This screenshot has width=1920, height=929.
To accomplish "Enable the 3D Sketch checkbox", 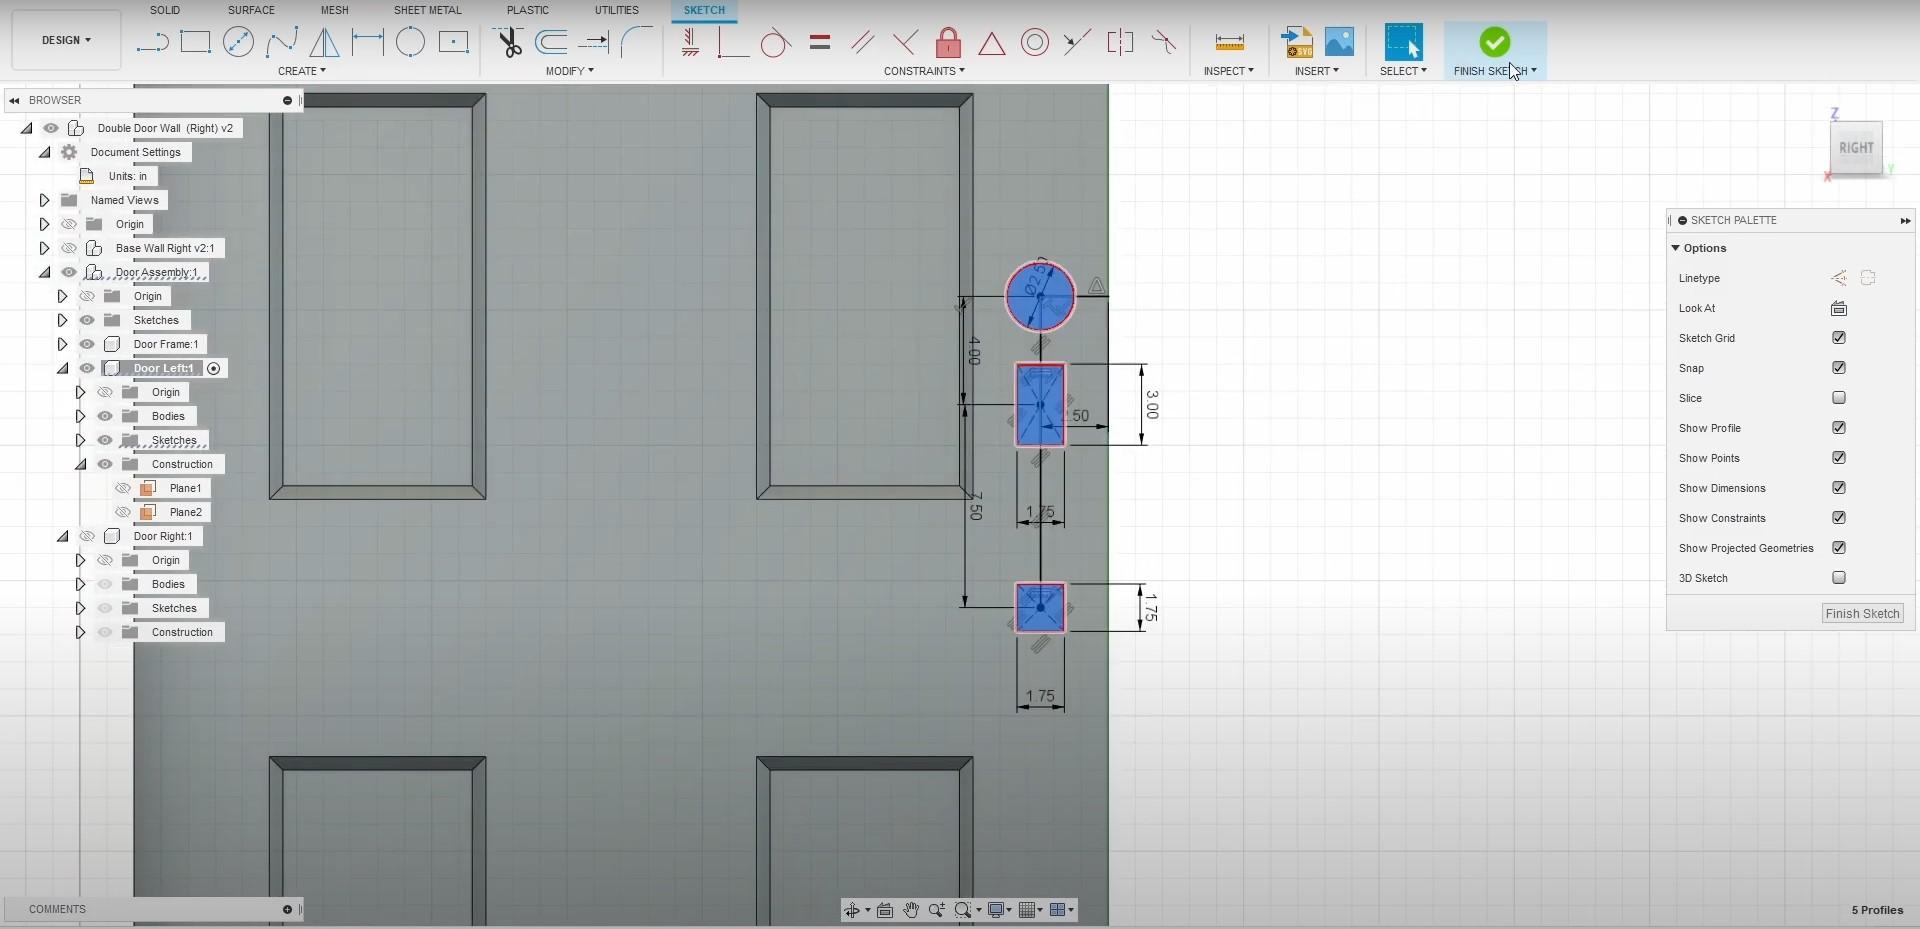I will (1839, 578).
